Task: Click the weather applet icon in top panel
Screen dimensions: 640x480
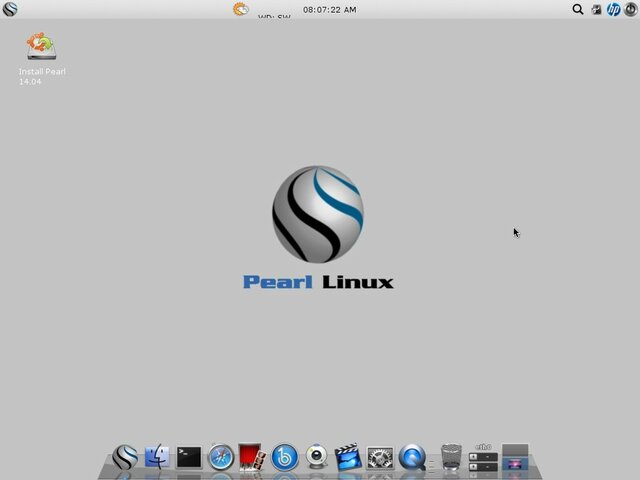Action: [241, 9]
